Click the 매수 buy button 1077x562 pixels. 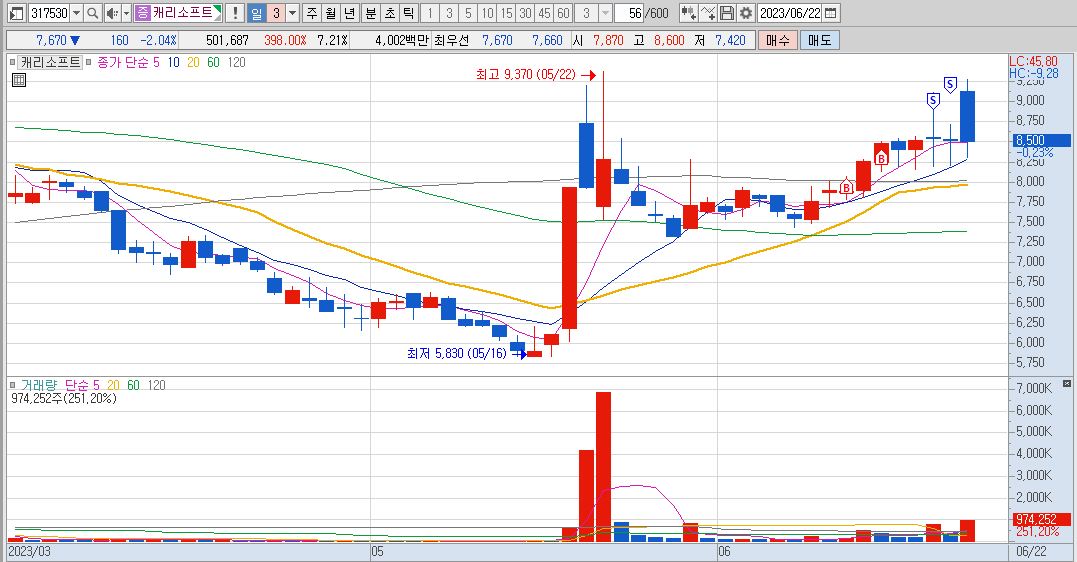pyautogui.click(x=778, y=41)
